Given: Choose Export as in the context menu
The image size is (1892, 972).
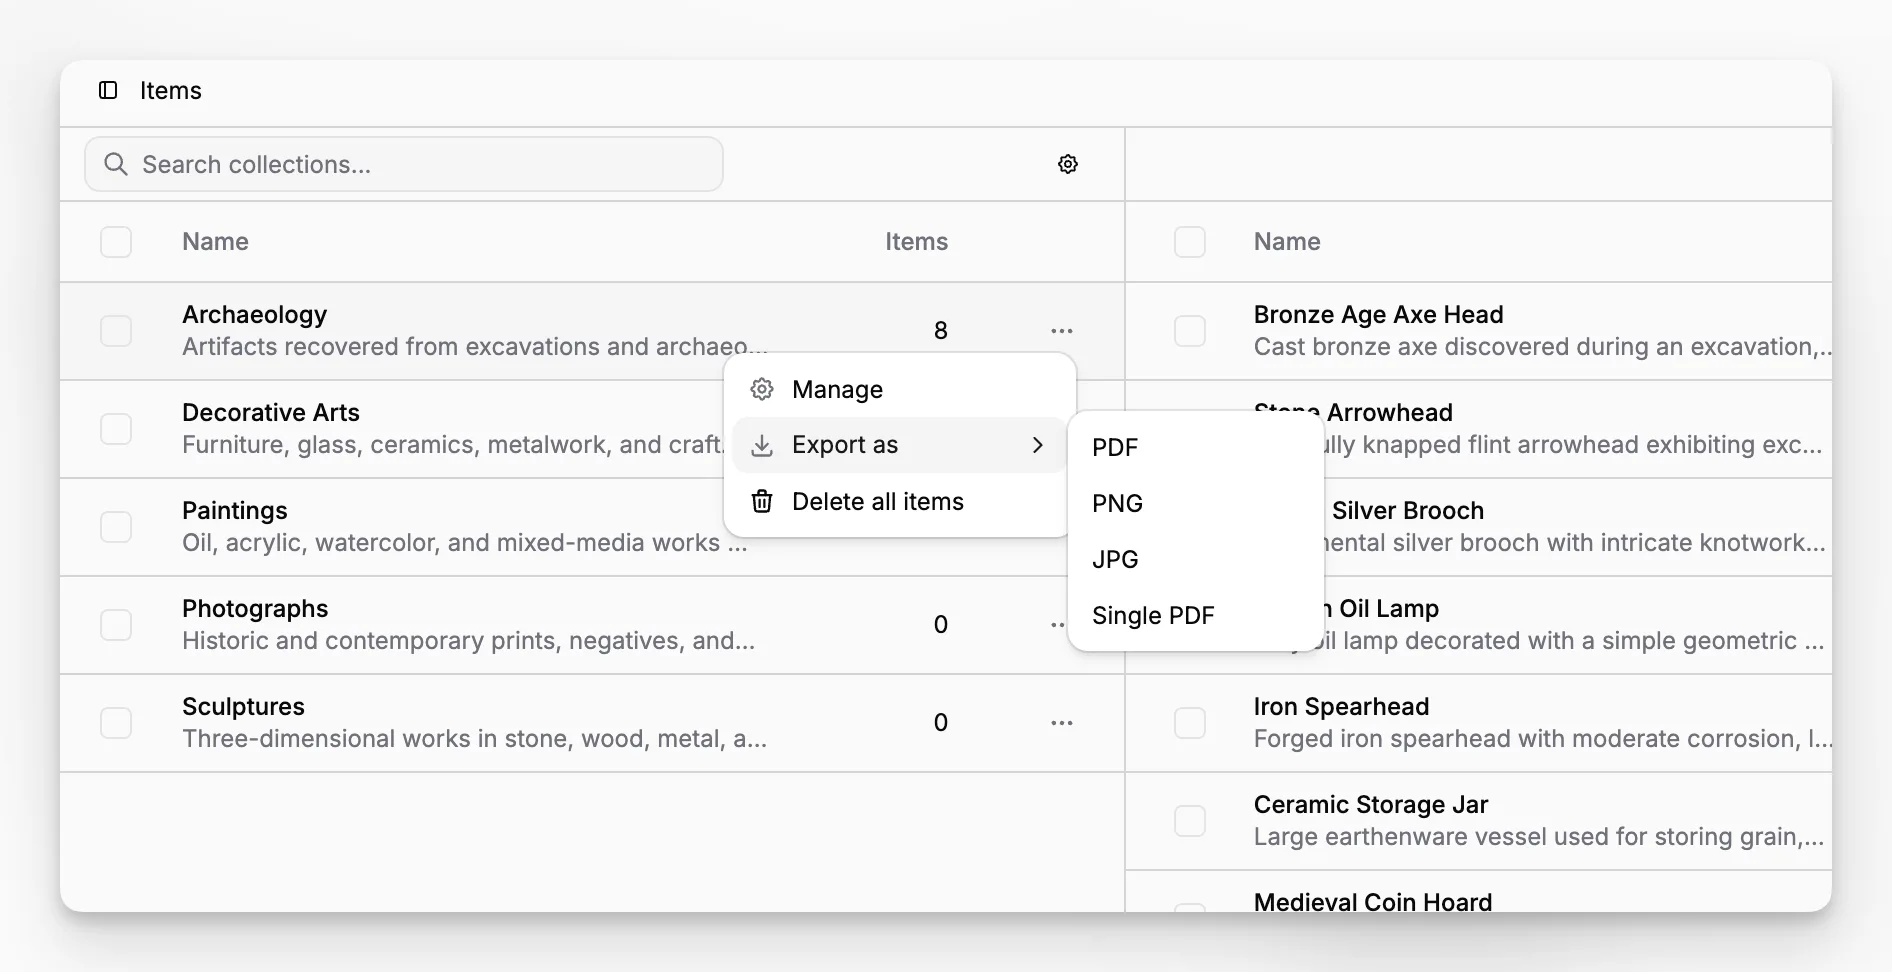Looking at the screenshot, I should [899, 445].
